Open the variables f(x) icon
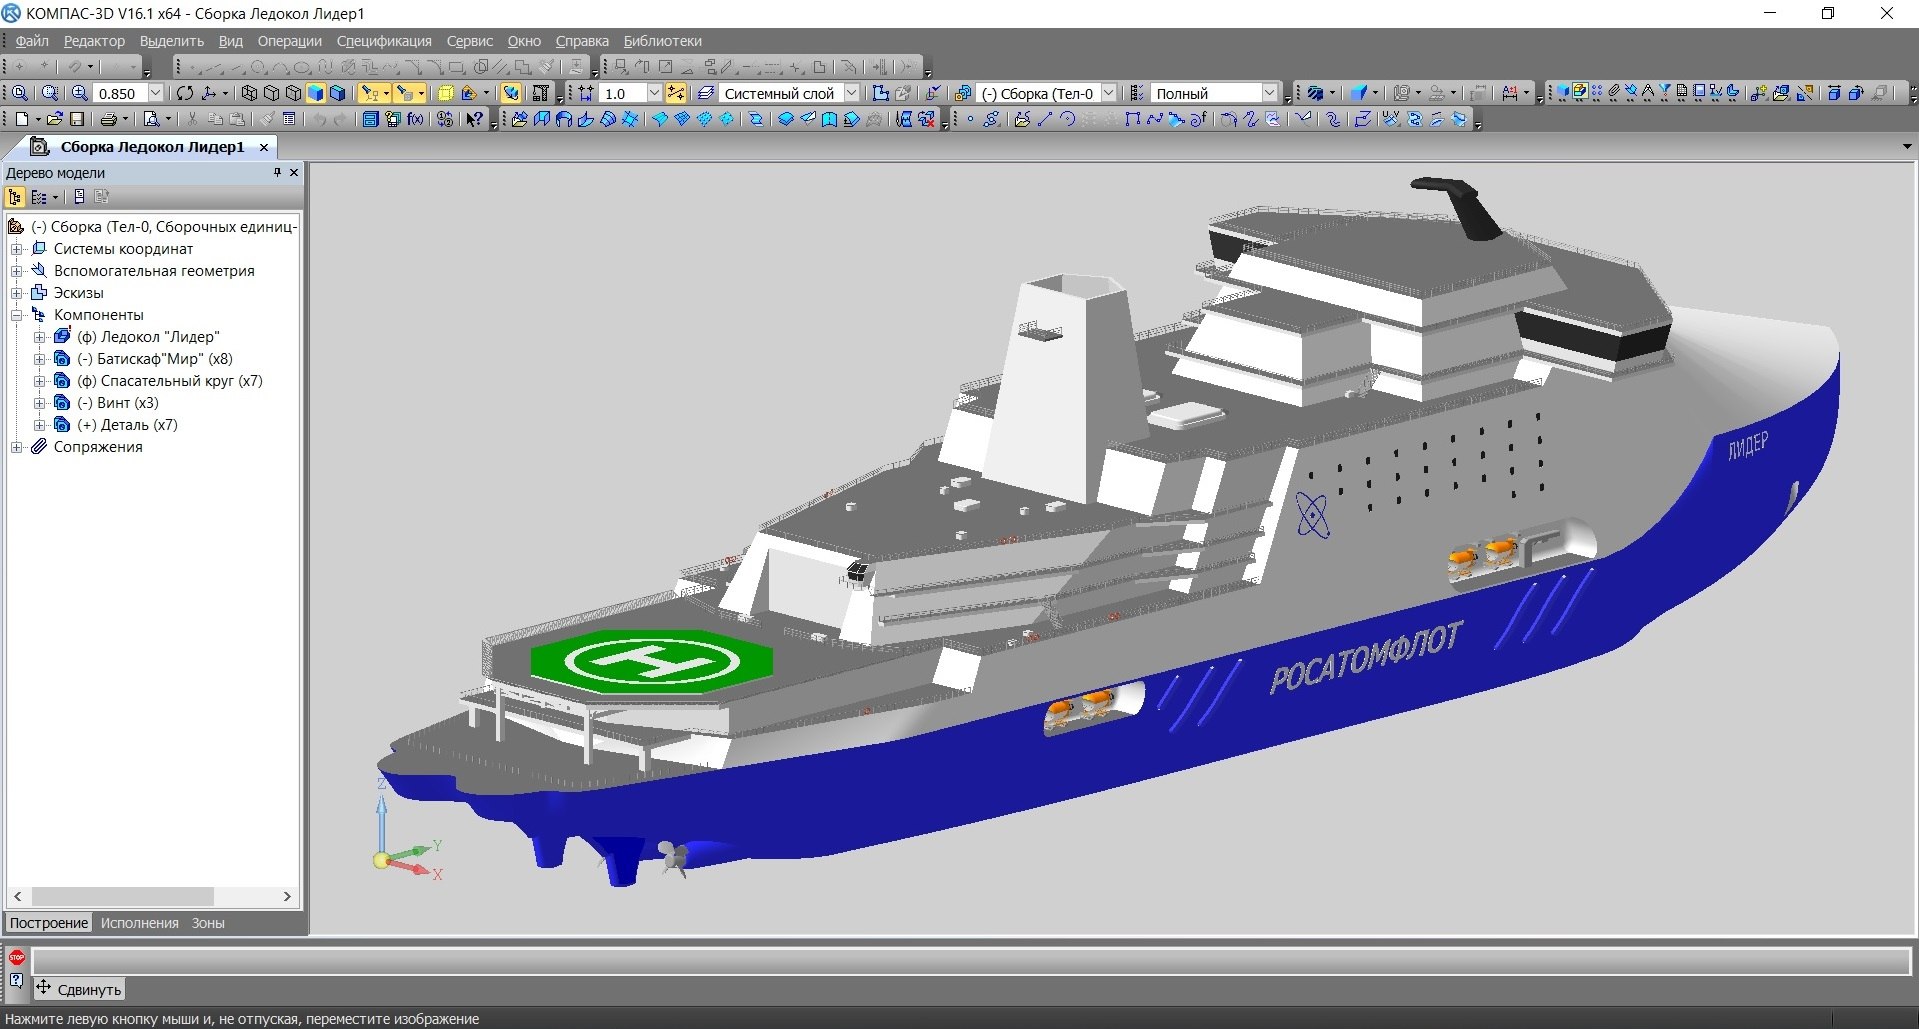The width and height of the screenshot is (1919, 1029). (415, 119)
